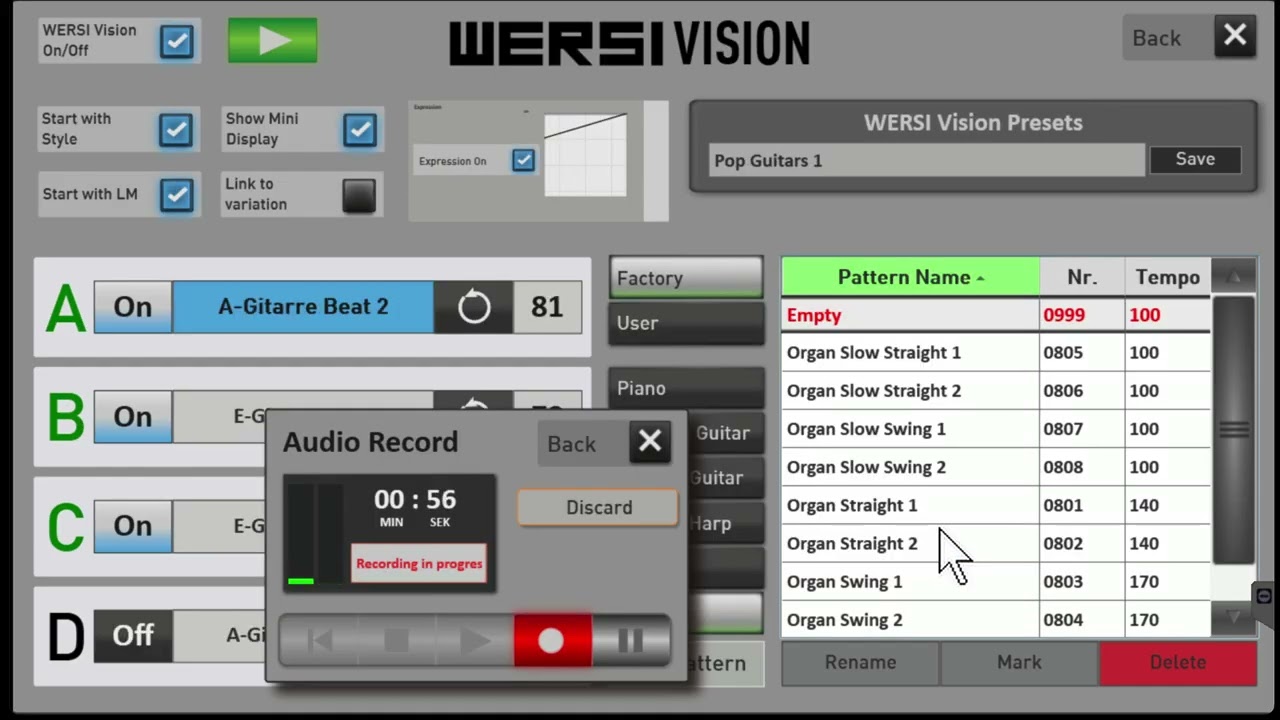
Task: Select Organ Straight 2 pattern
Action: click(x=995, y=543)
